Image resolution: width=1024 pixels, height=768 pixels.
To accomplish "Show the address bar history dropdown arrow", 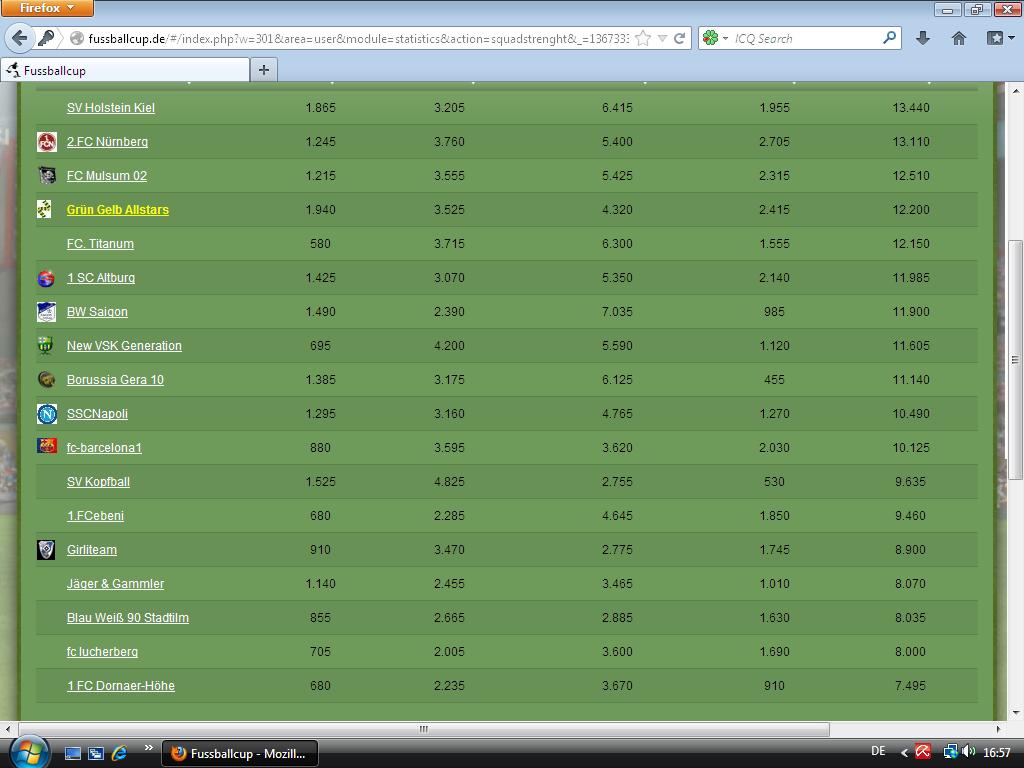I will (x=662, y=38).
